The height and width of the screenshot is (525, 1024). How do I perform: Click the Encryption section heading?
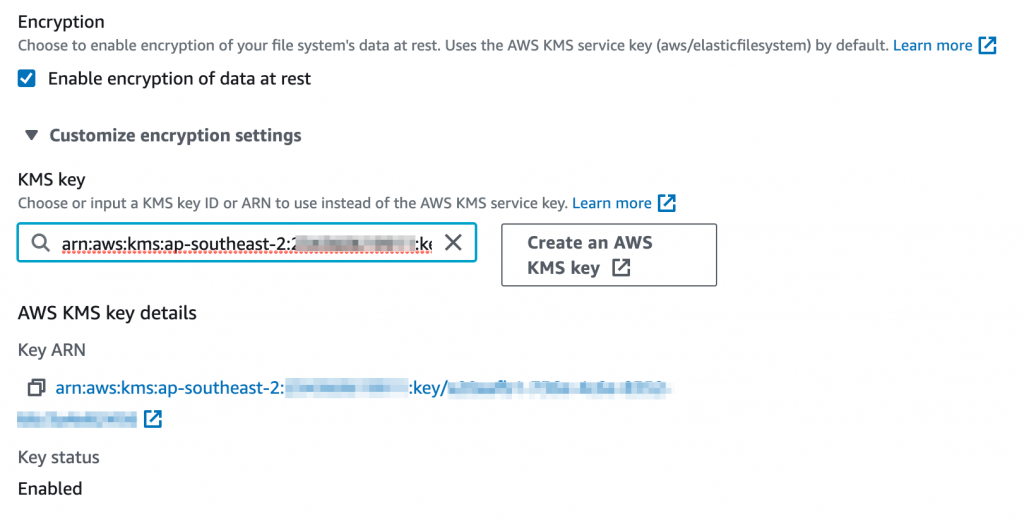tap(61, 22)
